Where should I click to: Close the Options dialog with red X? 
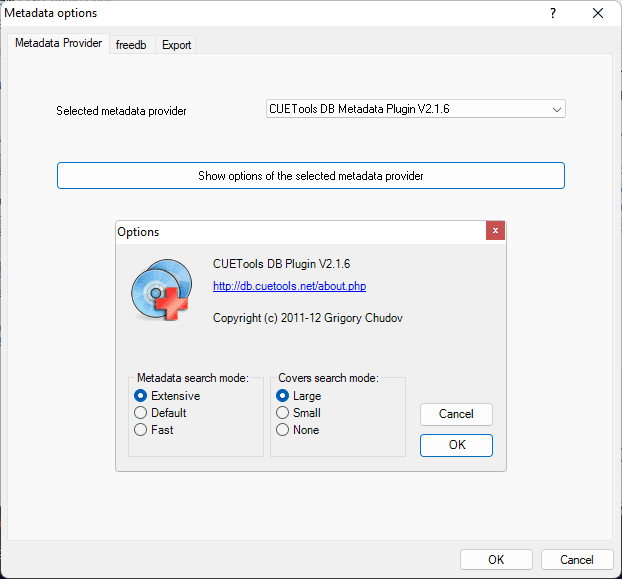tap(495, 231)
